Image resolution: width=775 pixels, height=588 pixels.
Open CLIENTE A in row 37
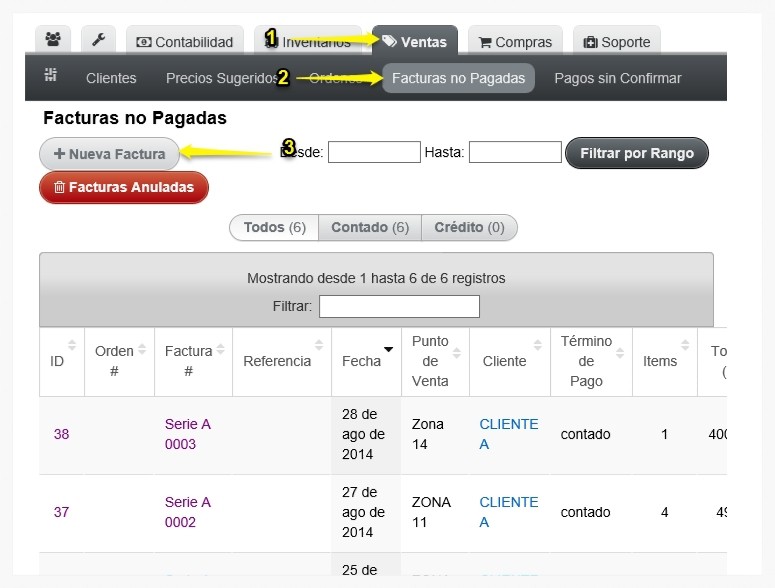tap(509, 512)
